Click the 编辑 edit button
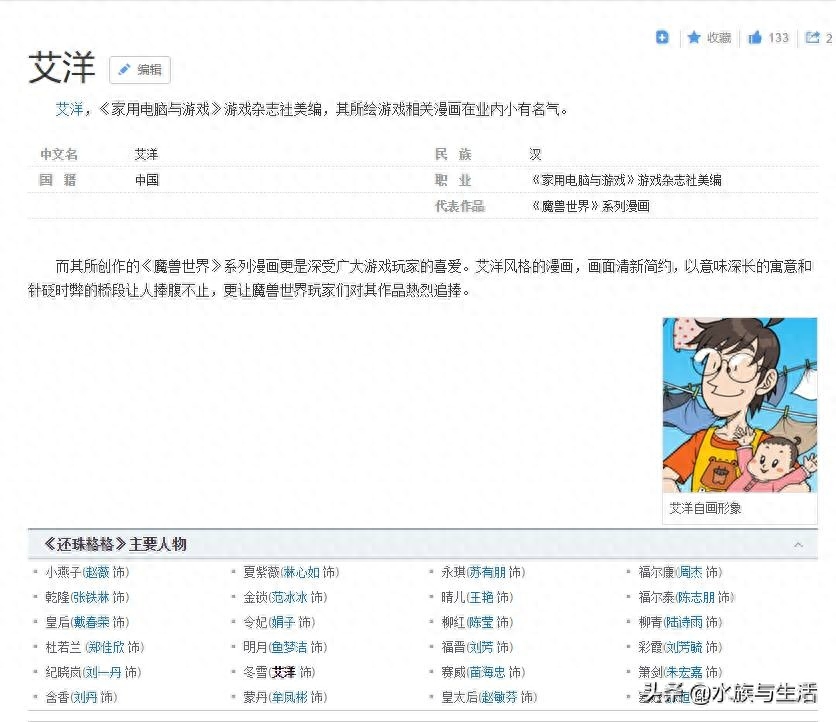Screen dimensions: 836x722 (x=140, y=70)
